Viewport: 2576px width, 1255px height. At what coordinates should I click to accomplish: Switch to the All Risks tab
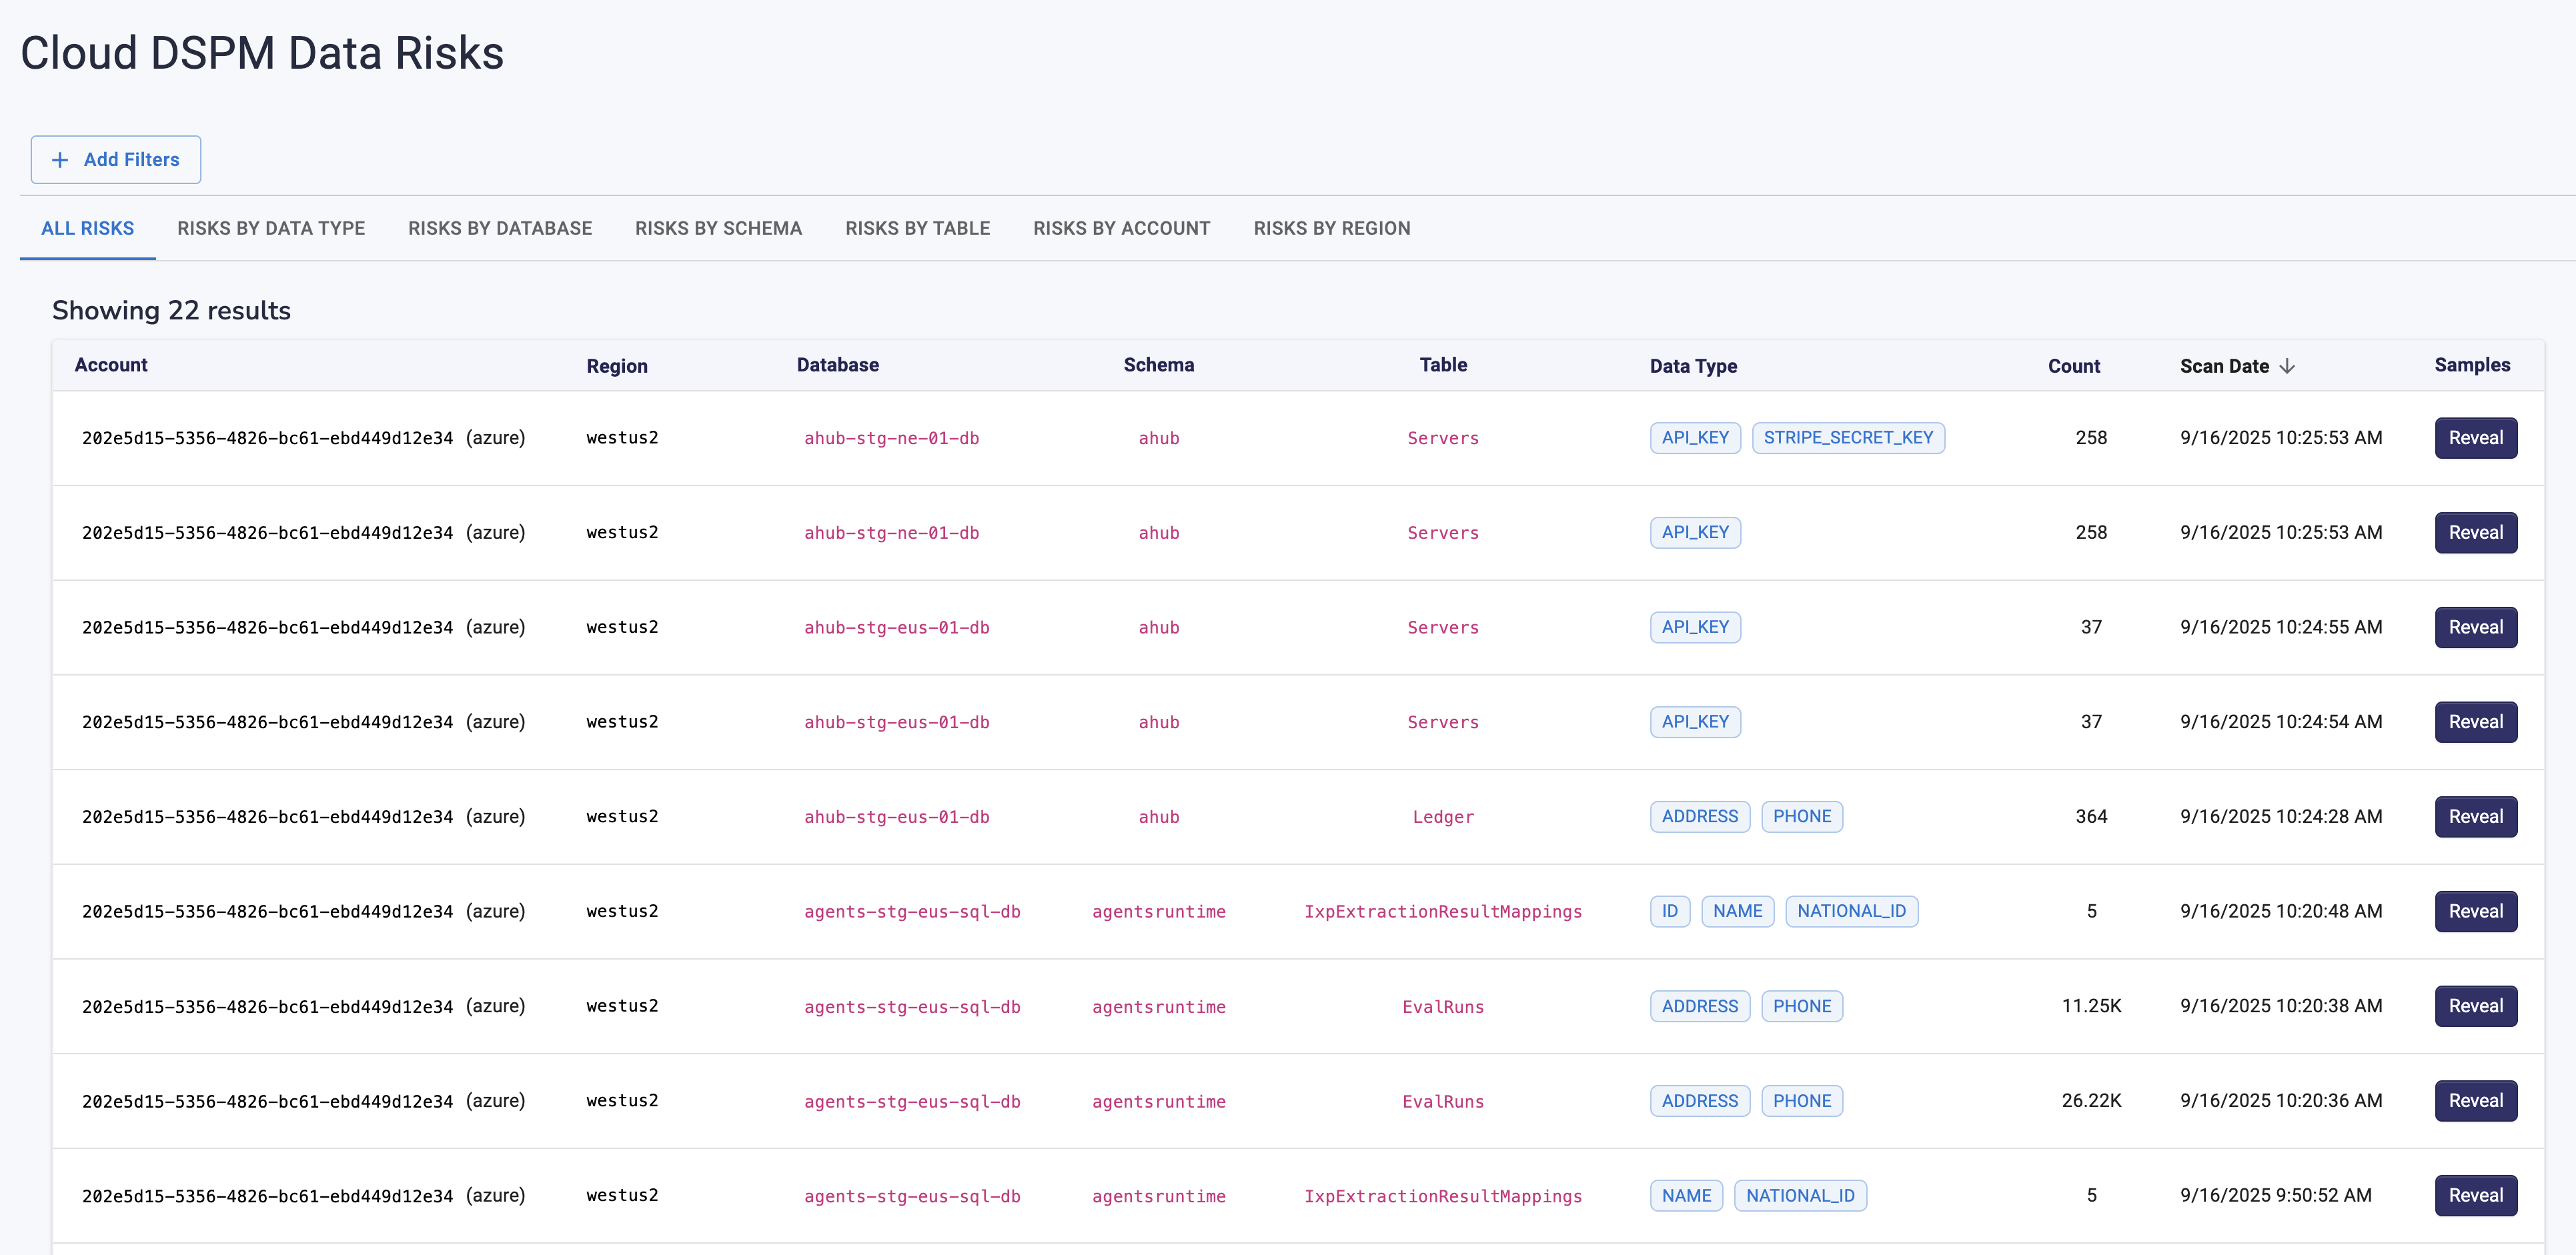(x=88, y=228)
